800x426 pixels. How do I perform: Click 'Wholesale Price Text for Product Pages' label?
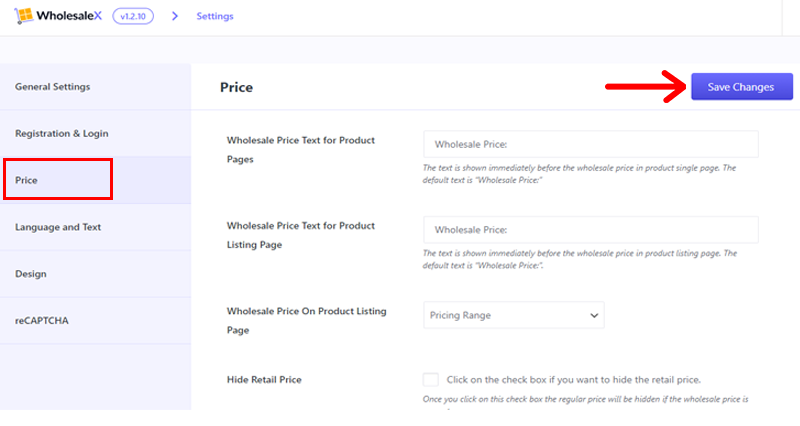[x=301, y=149]
